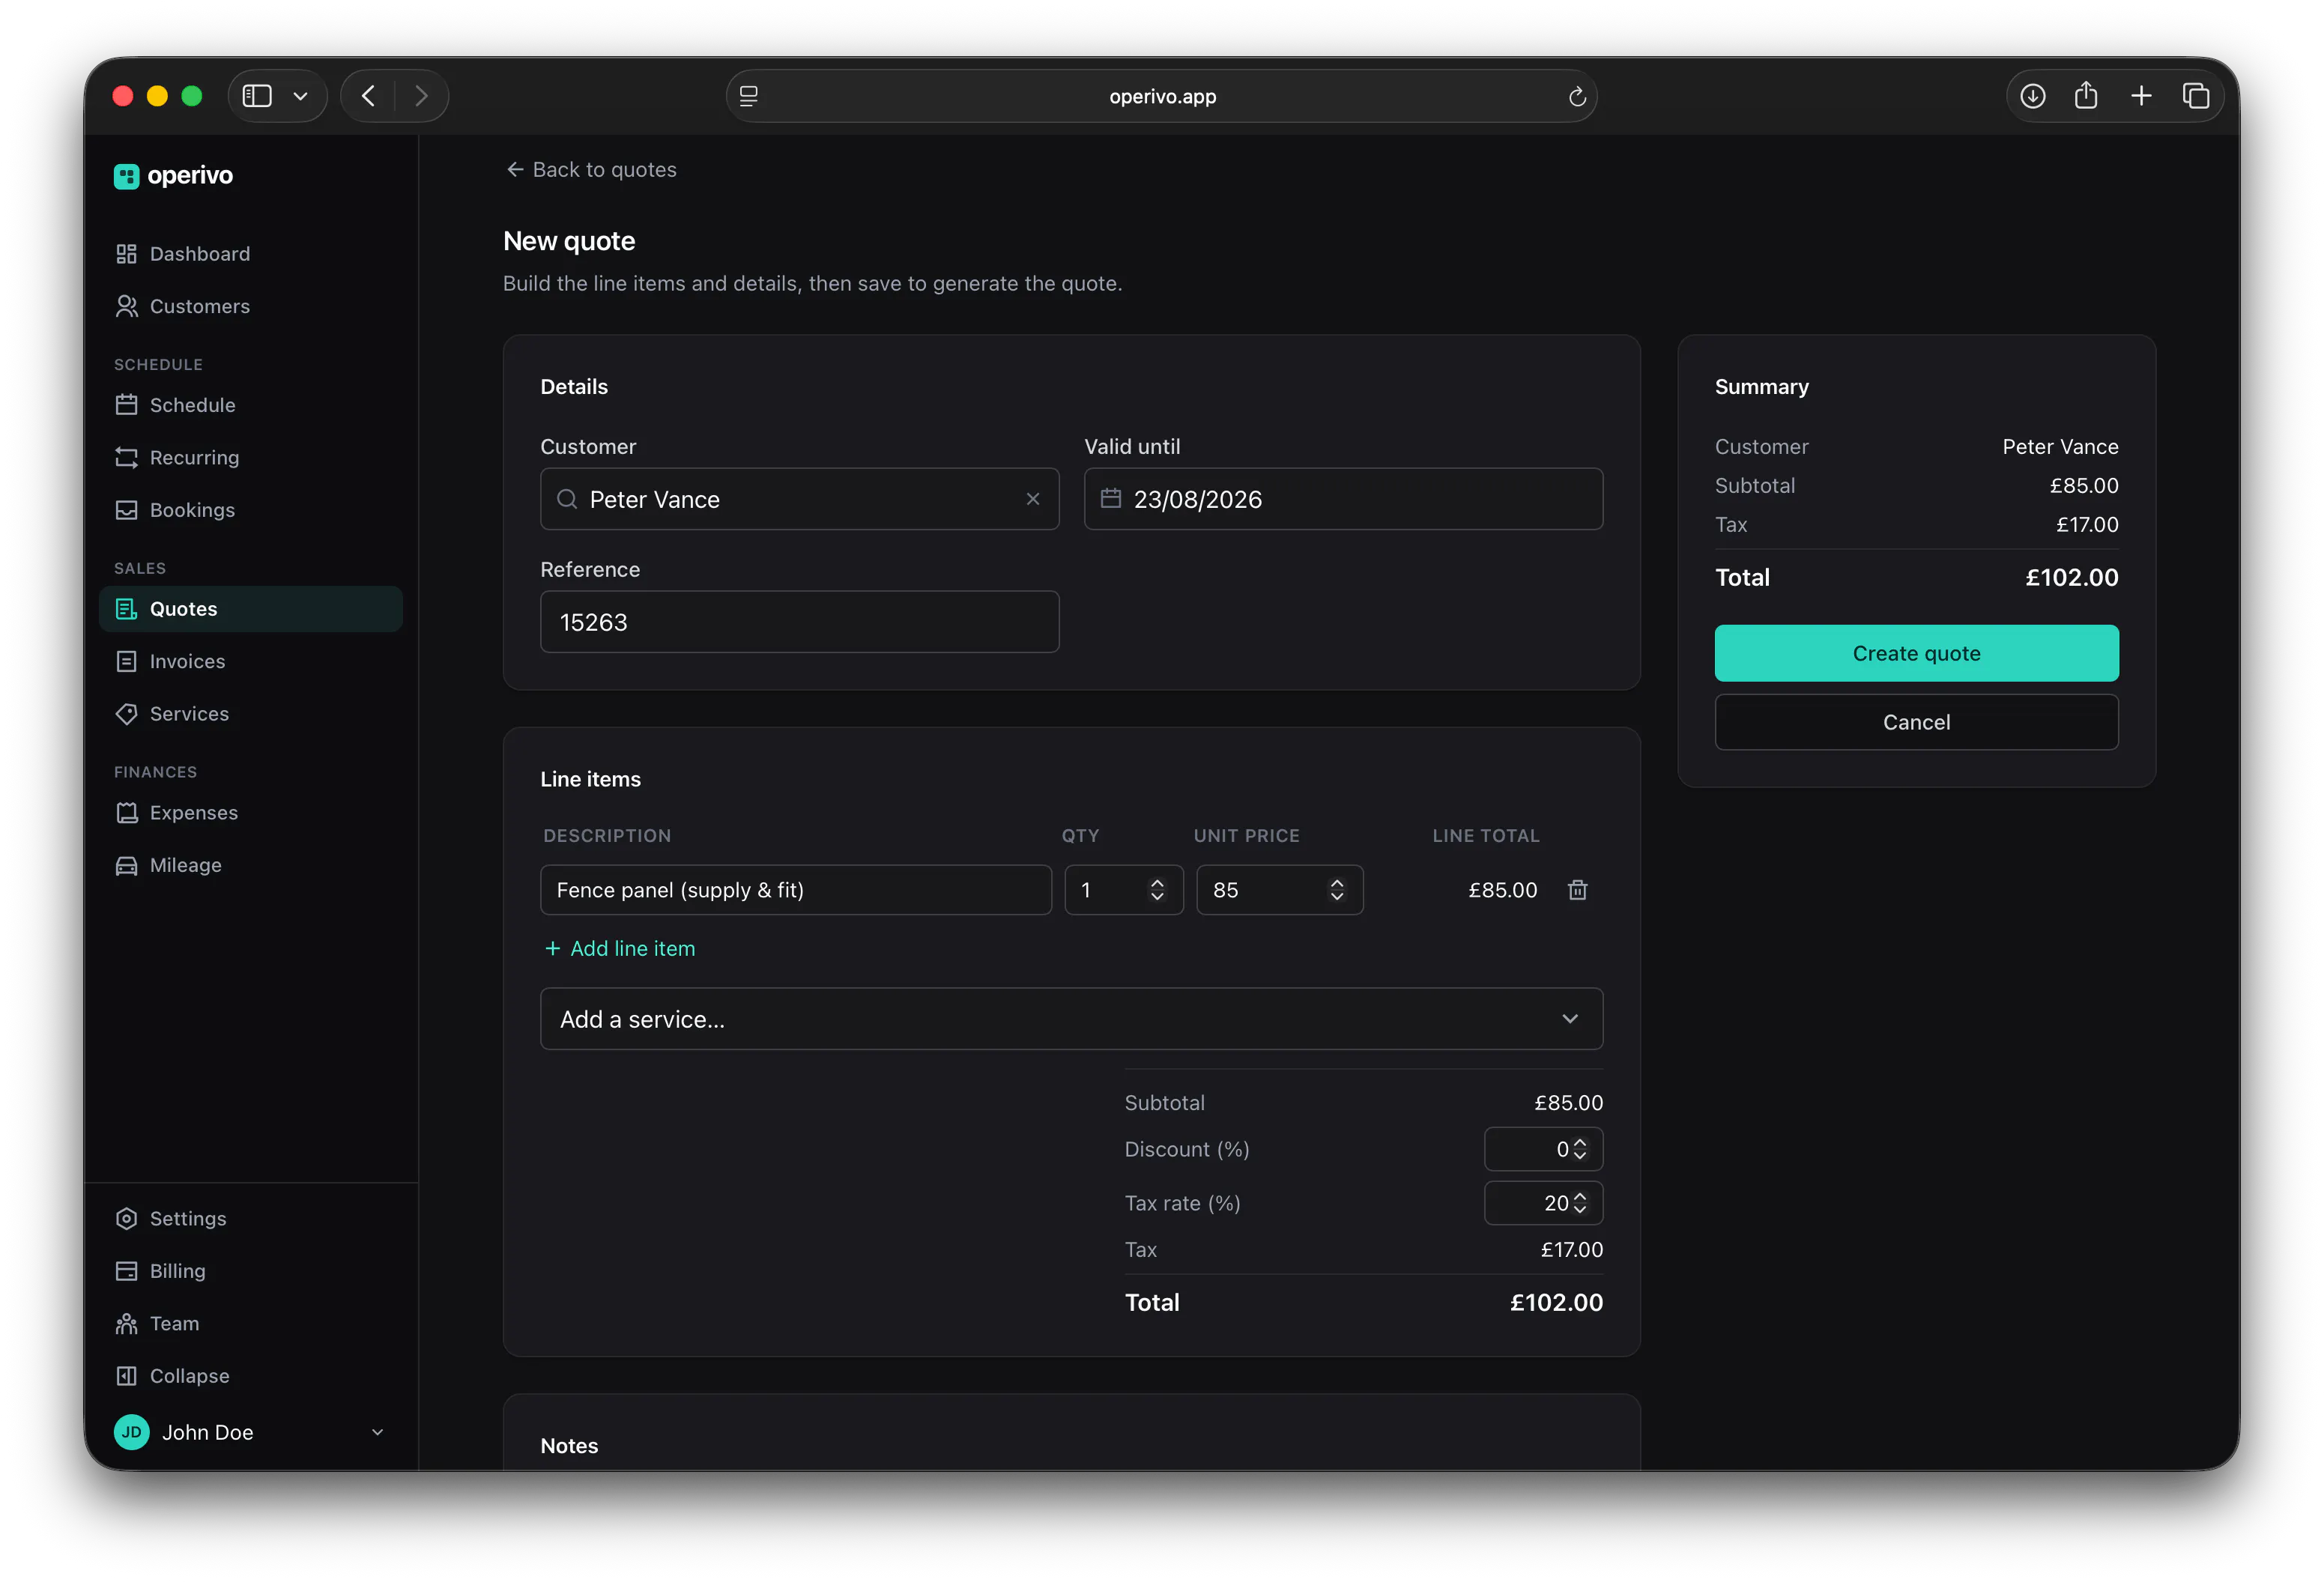Open Bookings in the sidebar
Image resolution: width=2324 pixels, height=1582 pixels.
point(250,510)
